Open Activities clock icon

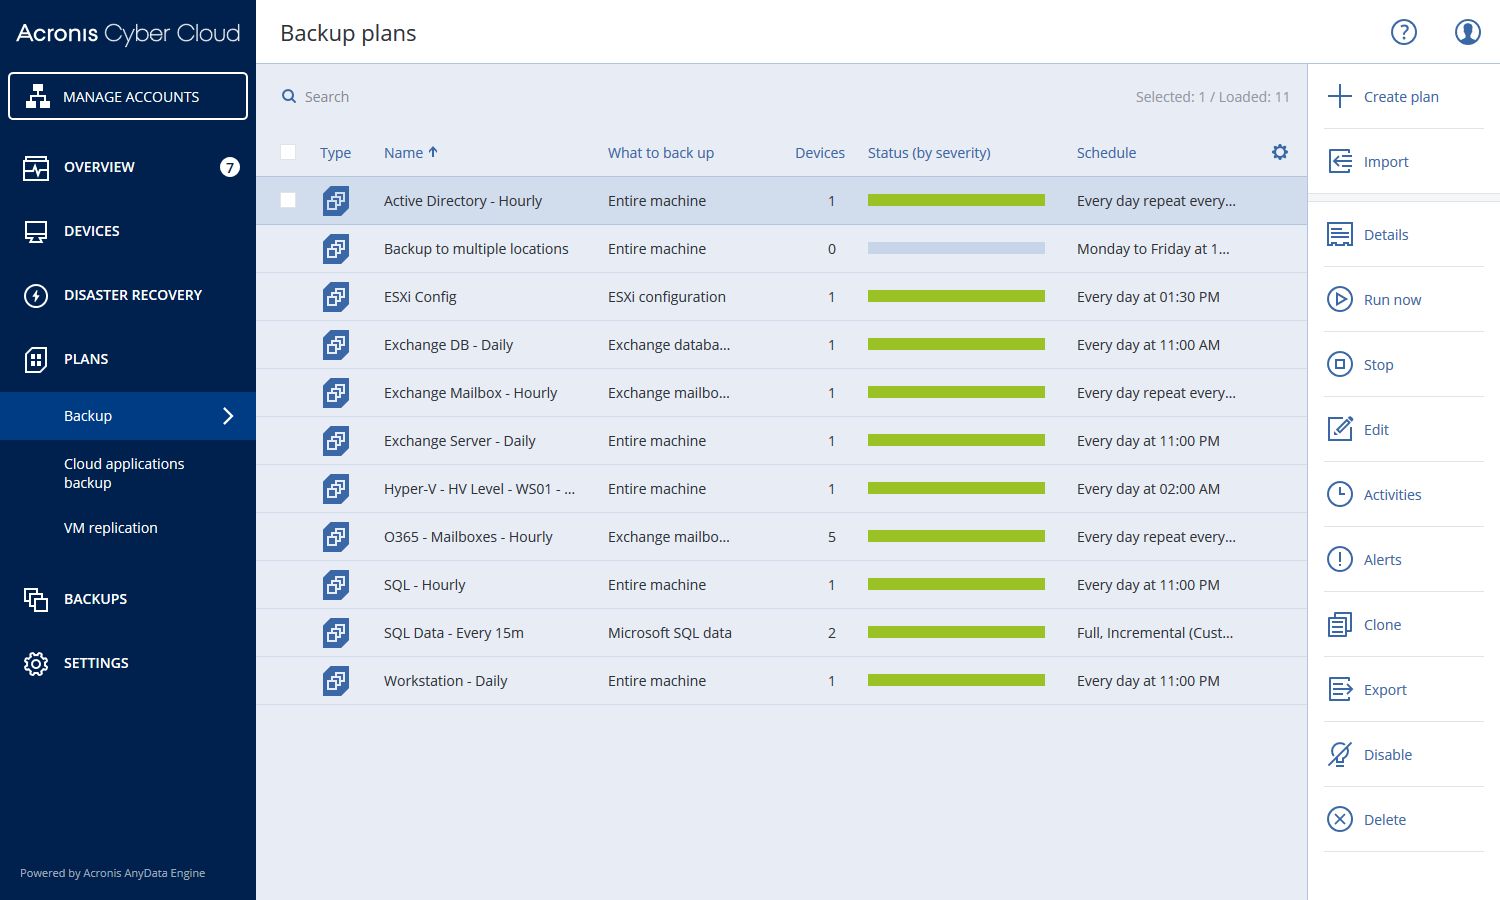click(x=1339, y=494)
